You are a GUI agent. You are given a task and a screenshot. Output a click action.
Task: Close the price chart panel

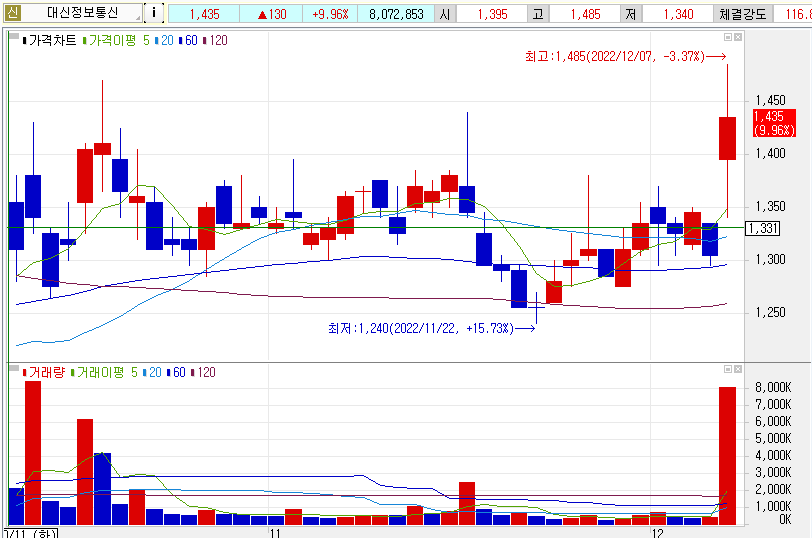tap(738, 37)
